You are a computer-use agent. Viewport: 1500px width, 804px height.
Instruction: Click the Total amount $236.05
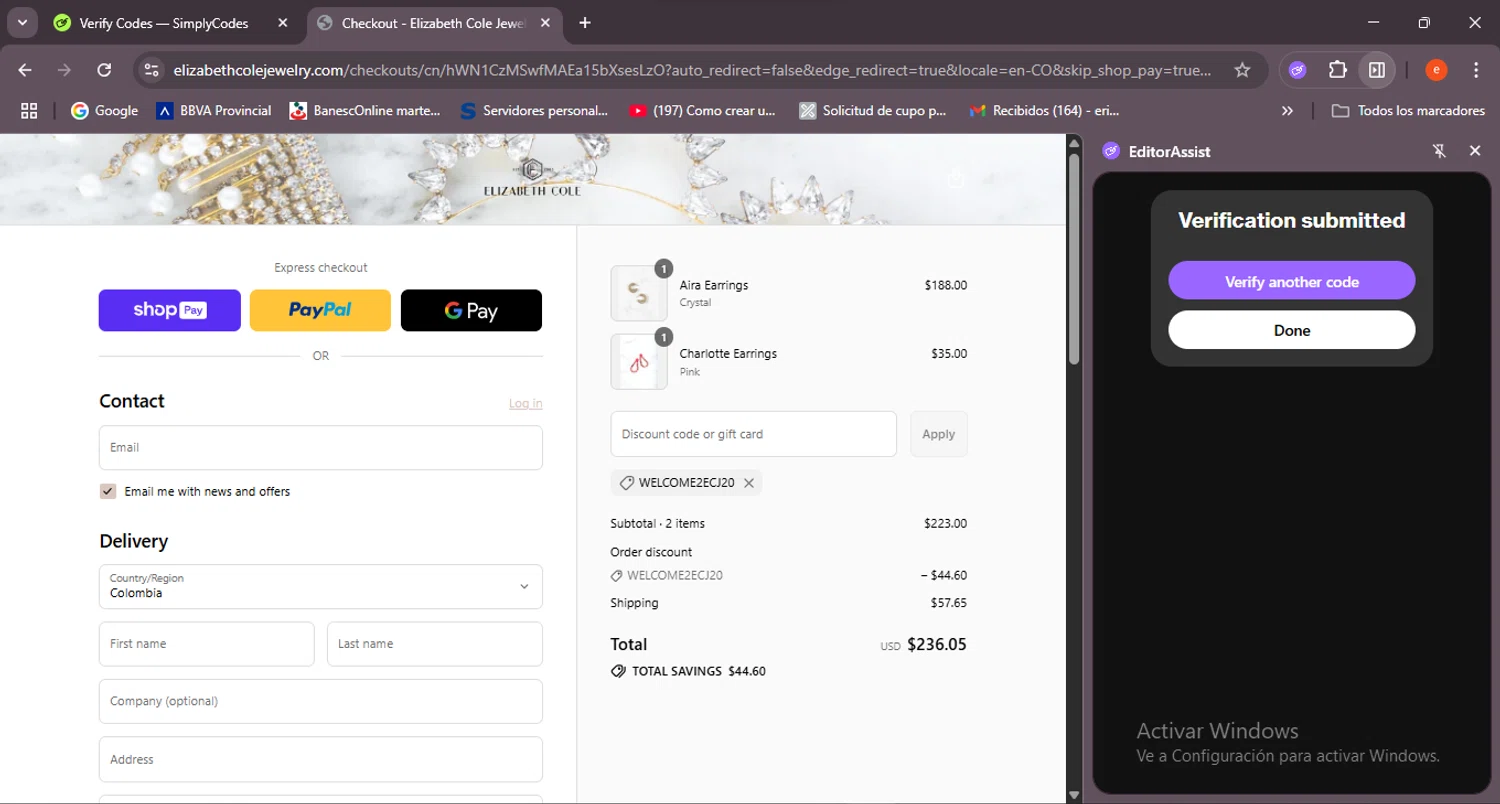(937, 644)
